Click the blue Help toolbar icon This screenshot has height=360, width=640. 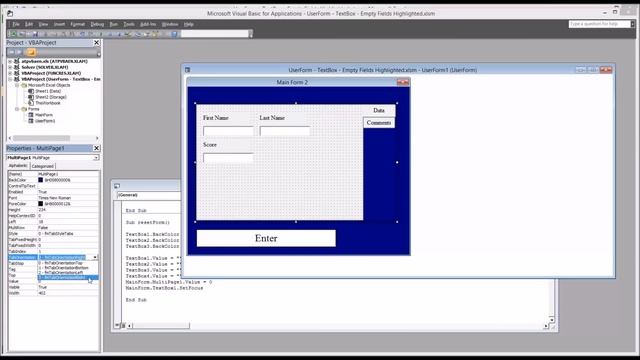point(174,34)
